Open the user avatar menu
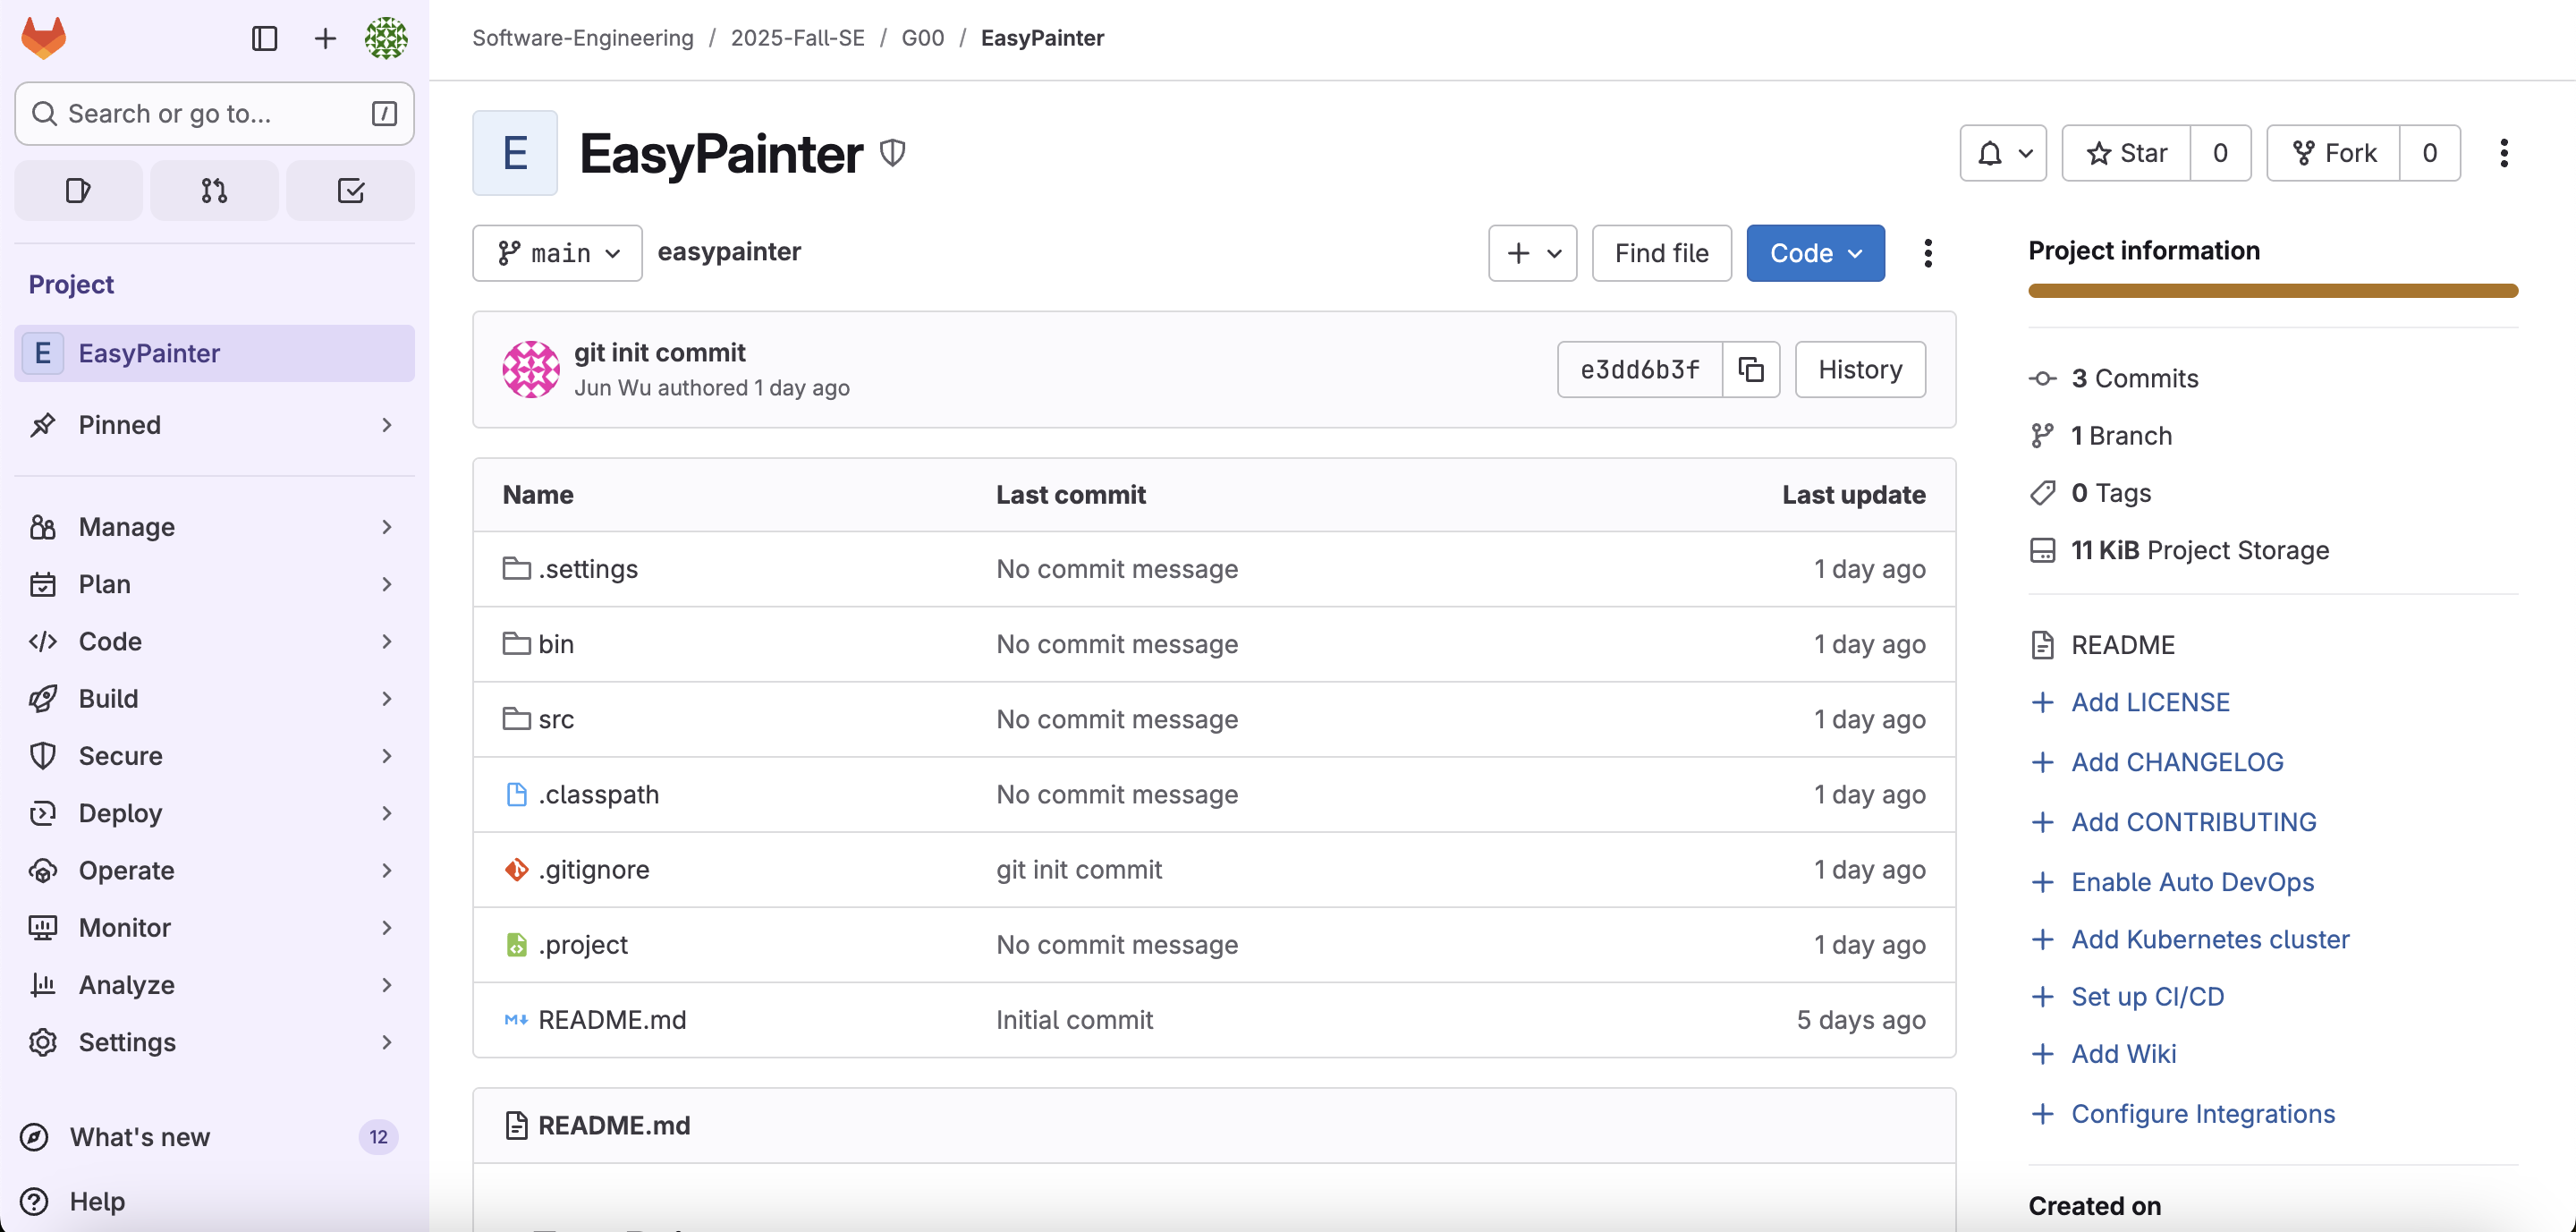The image size is (2576, 1232). [x=386, y=38]
